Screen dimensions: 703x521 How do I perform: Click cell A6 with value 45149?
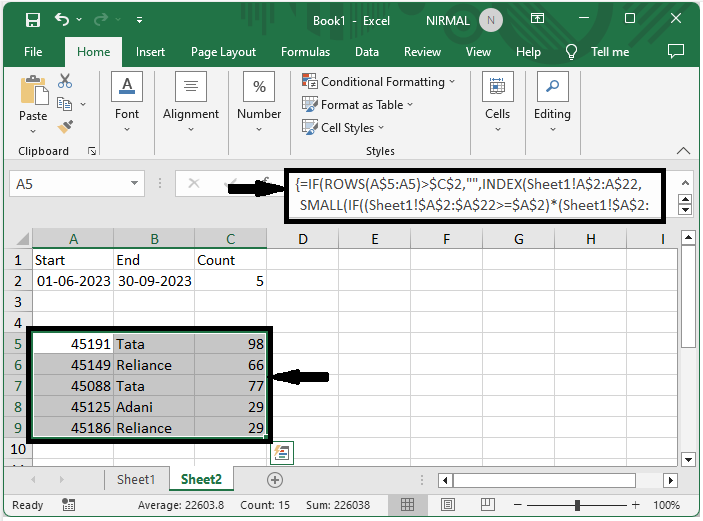(x=73, y=365)
